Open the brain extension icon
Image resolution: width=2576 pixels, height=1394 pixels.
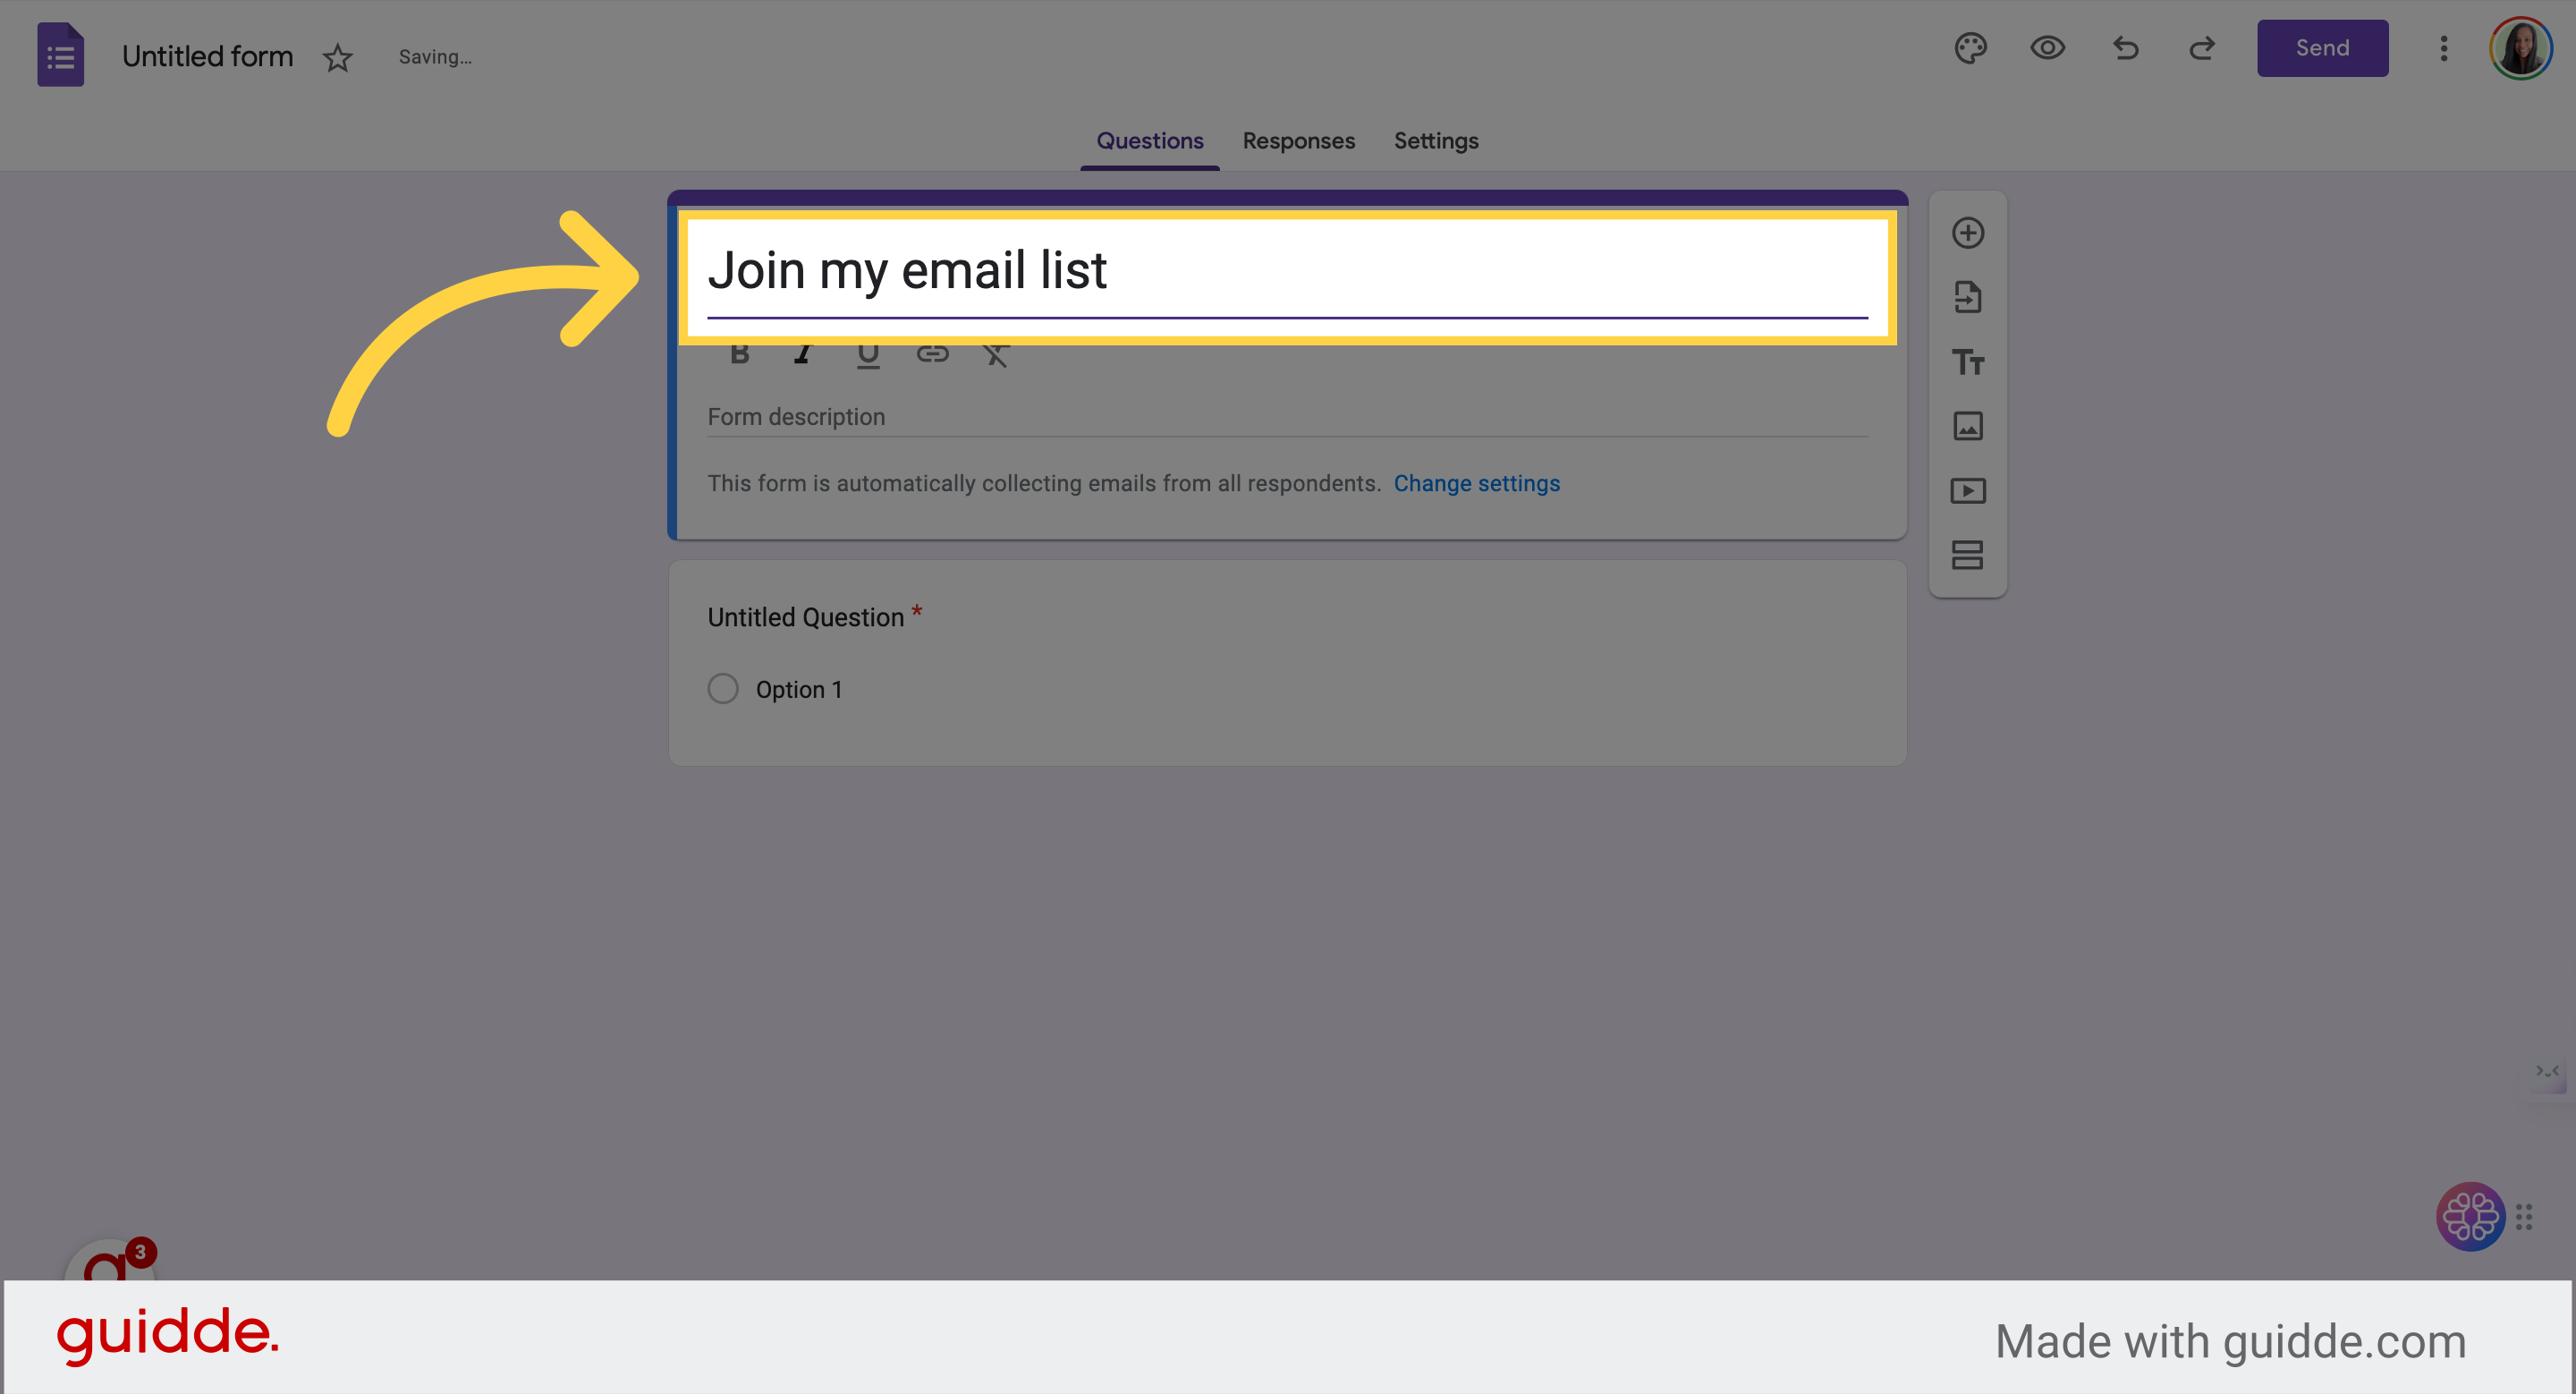click(x=2470, y=1217)
